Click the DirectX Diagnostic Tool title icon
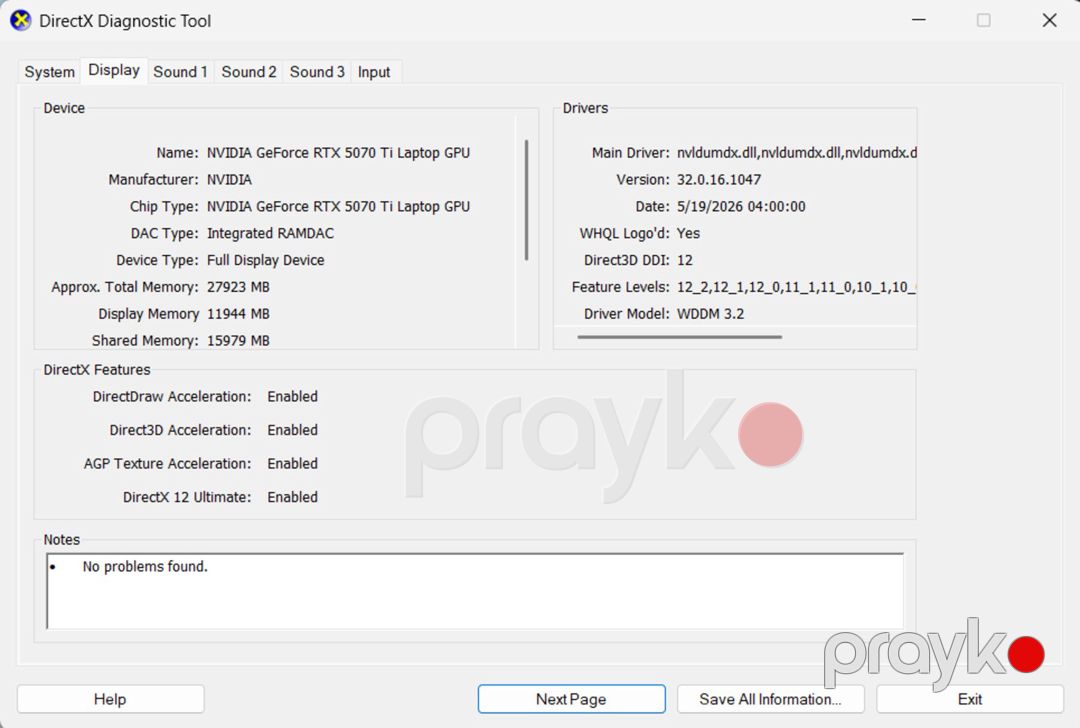Viewport: 1080px width, 728px height. click(x=21, y=21)
